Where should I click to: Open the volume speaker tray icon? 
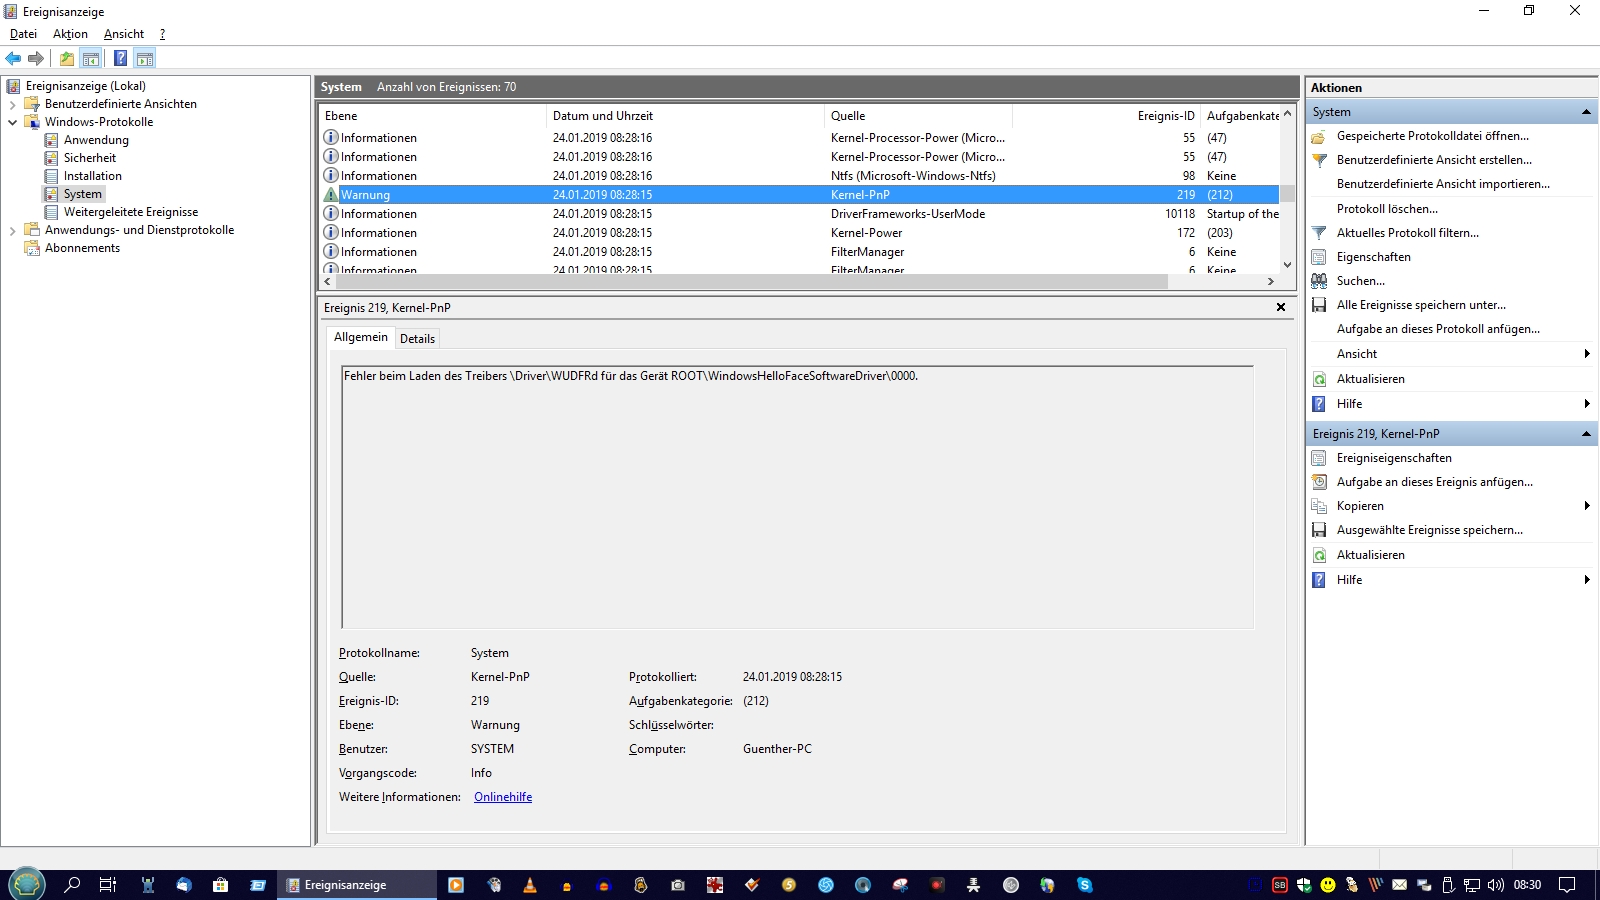tap(1496, 885)
